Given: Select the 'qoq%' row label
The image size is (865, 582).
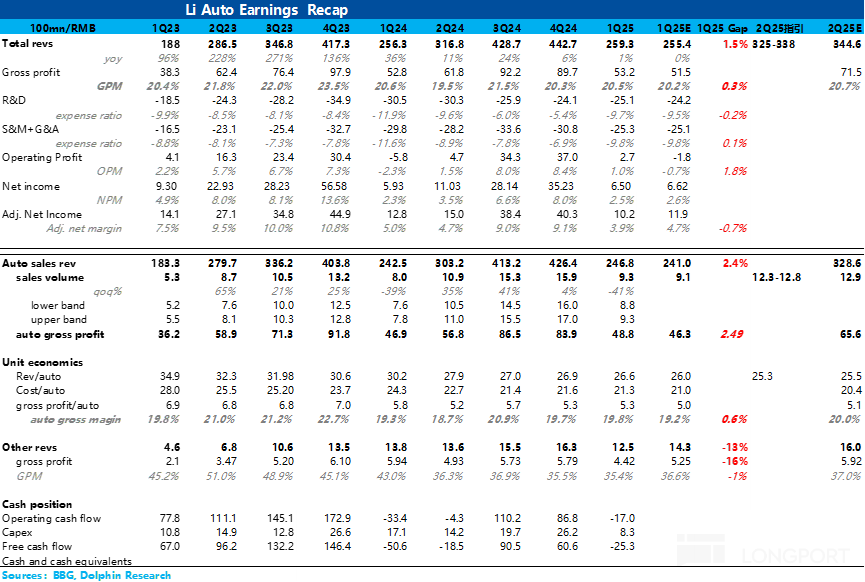Looking at the screenshot, I should point(107,291).
